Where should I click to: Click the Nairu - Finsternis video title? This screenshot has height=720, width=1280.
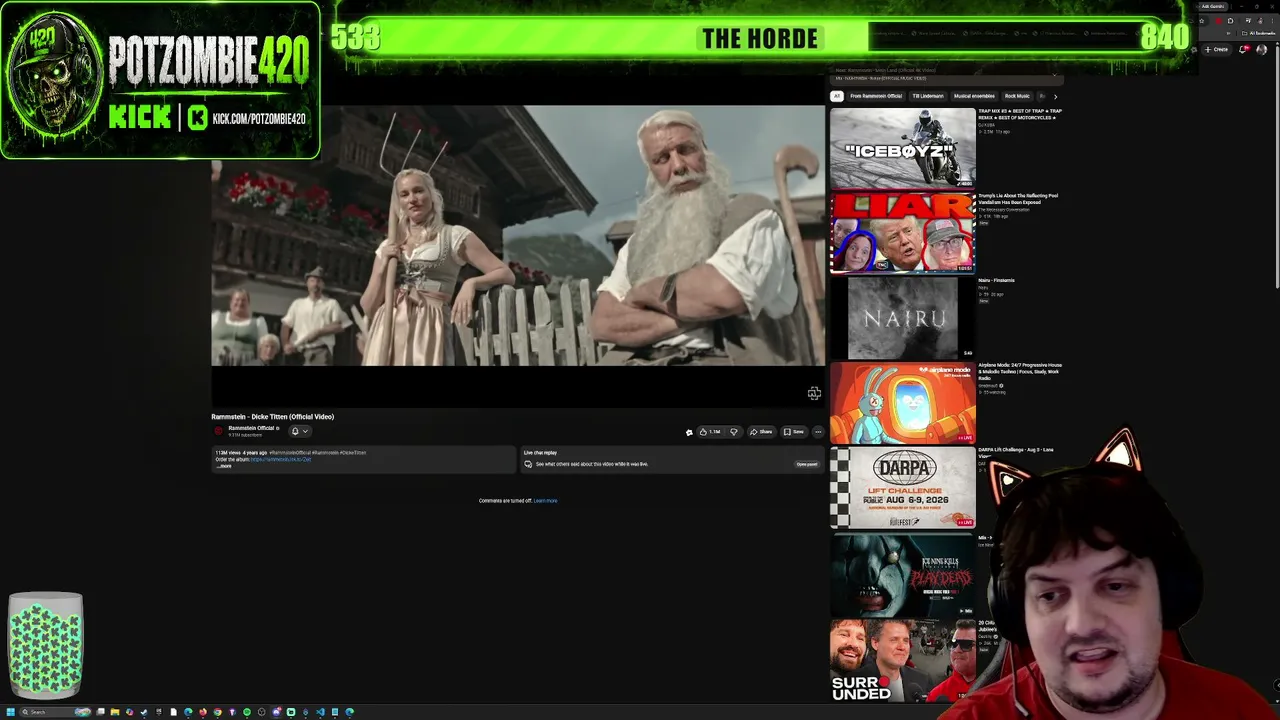click(996, 281)
